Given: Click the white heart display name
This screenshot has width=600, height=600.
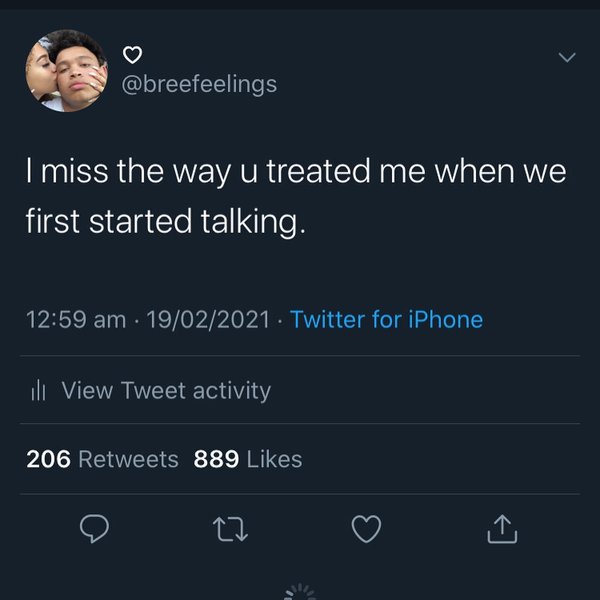Looking at the screenshot, I should point(133,54).
